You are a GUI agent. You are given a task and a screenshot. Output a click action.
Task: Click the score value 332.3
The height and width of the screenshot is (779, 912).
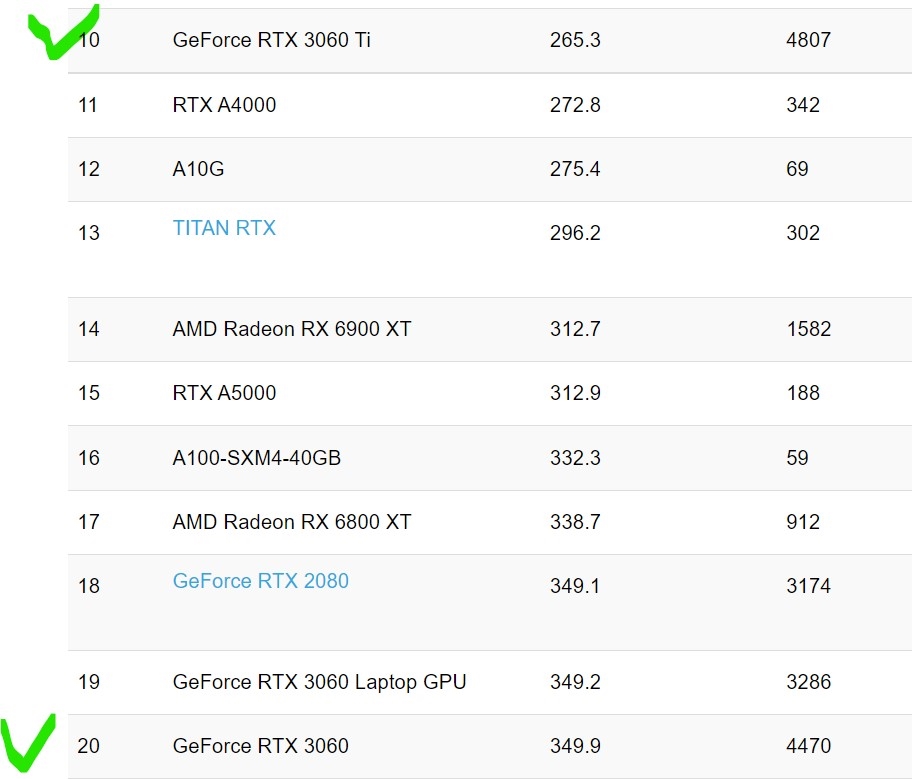[x=575, y=458]
